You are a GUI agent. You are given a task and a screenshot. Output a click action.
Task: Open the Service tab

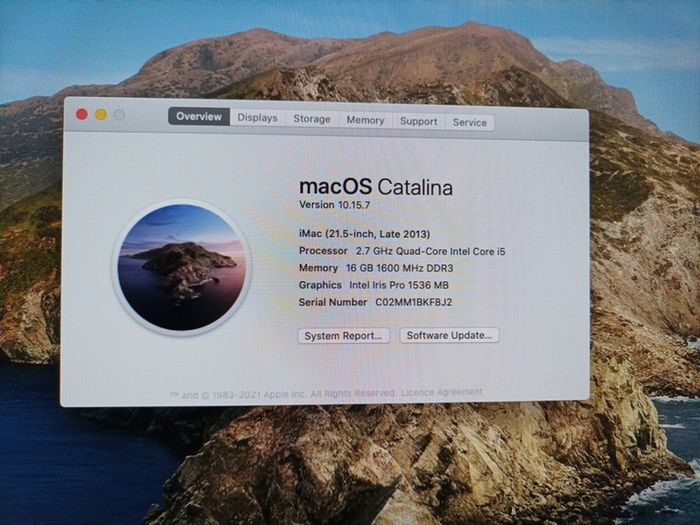(x=470, y=122)
